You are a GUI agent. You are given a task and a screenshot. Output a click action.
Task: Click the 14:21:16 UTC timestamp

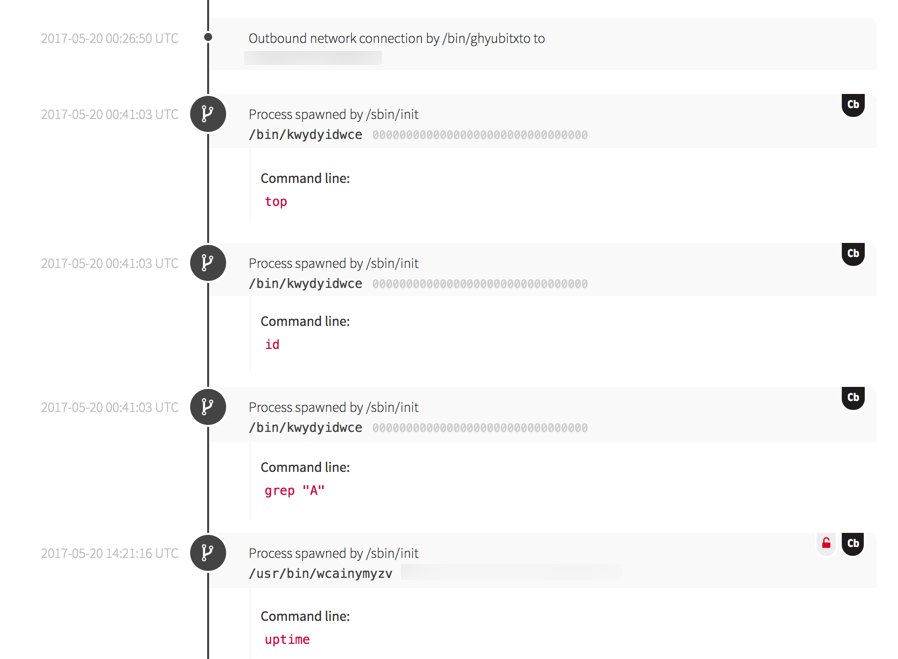[x=110, y=553]
